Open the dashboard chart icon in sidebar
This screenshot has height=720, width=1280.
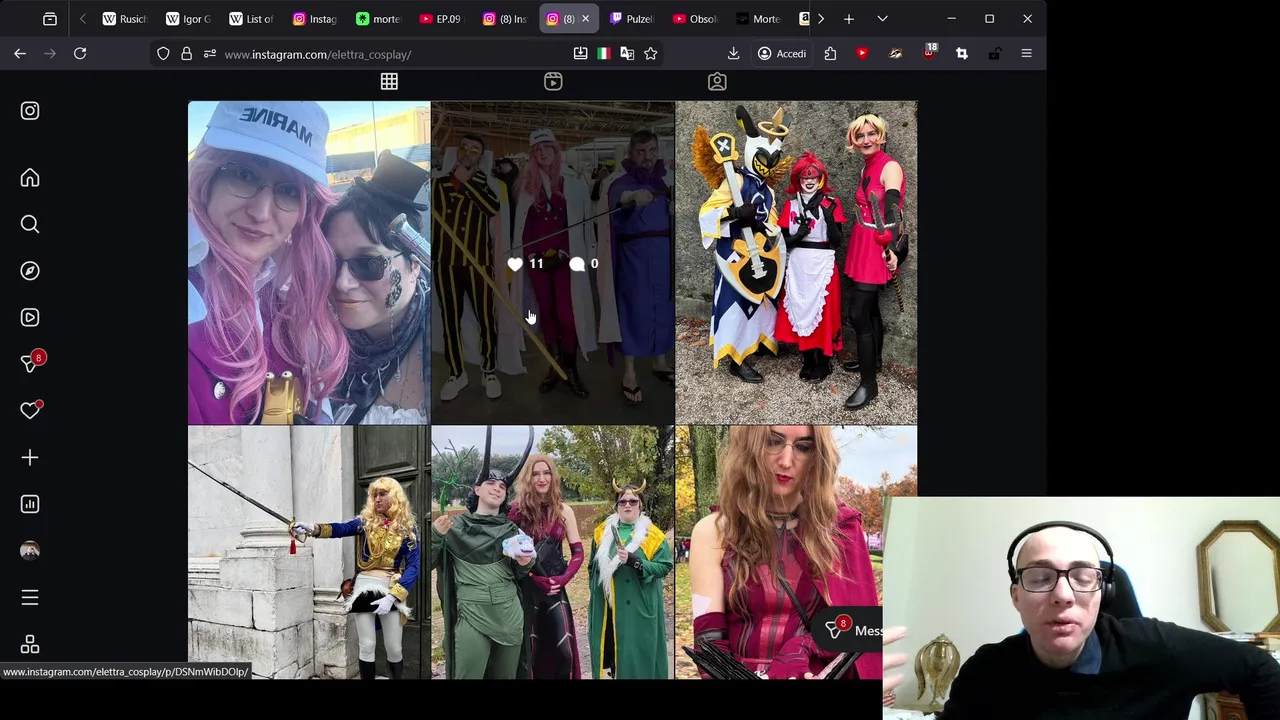[30, 504]
